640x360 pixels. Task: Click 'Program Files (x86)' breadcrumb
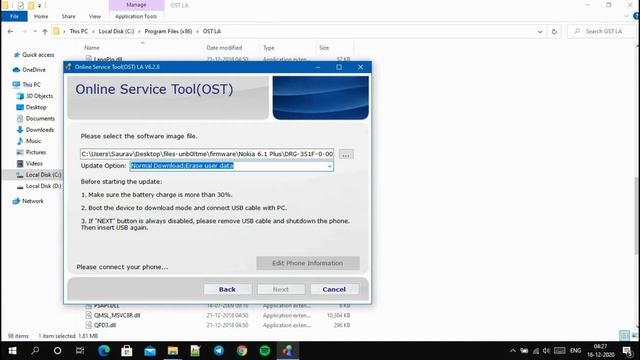(x=168, y=31)
